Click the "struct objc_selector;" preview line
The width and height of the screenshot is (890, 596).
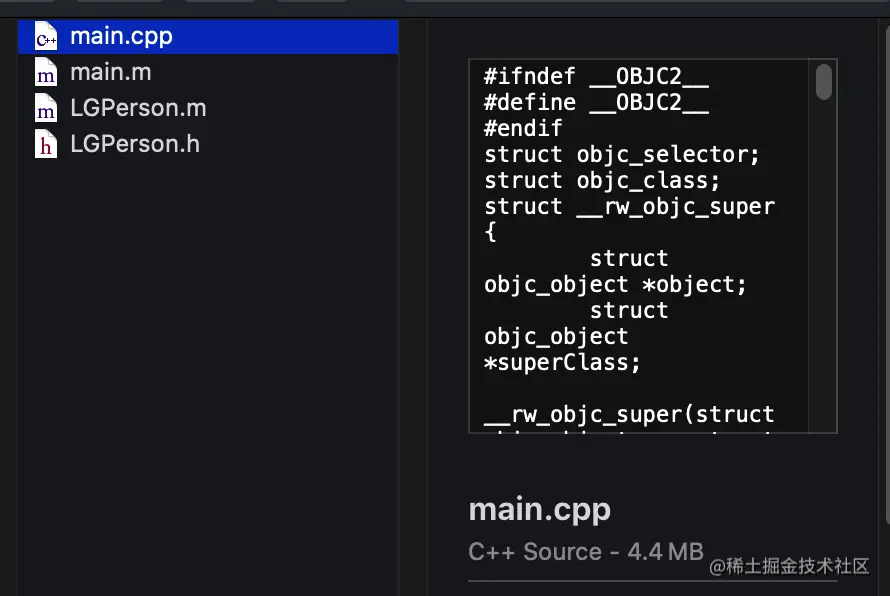(x=622, y=155)
